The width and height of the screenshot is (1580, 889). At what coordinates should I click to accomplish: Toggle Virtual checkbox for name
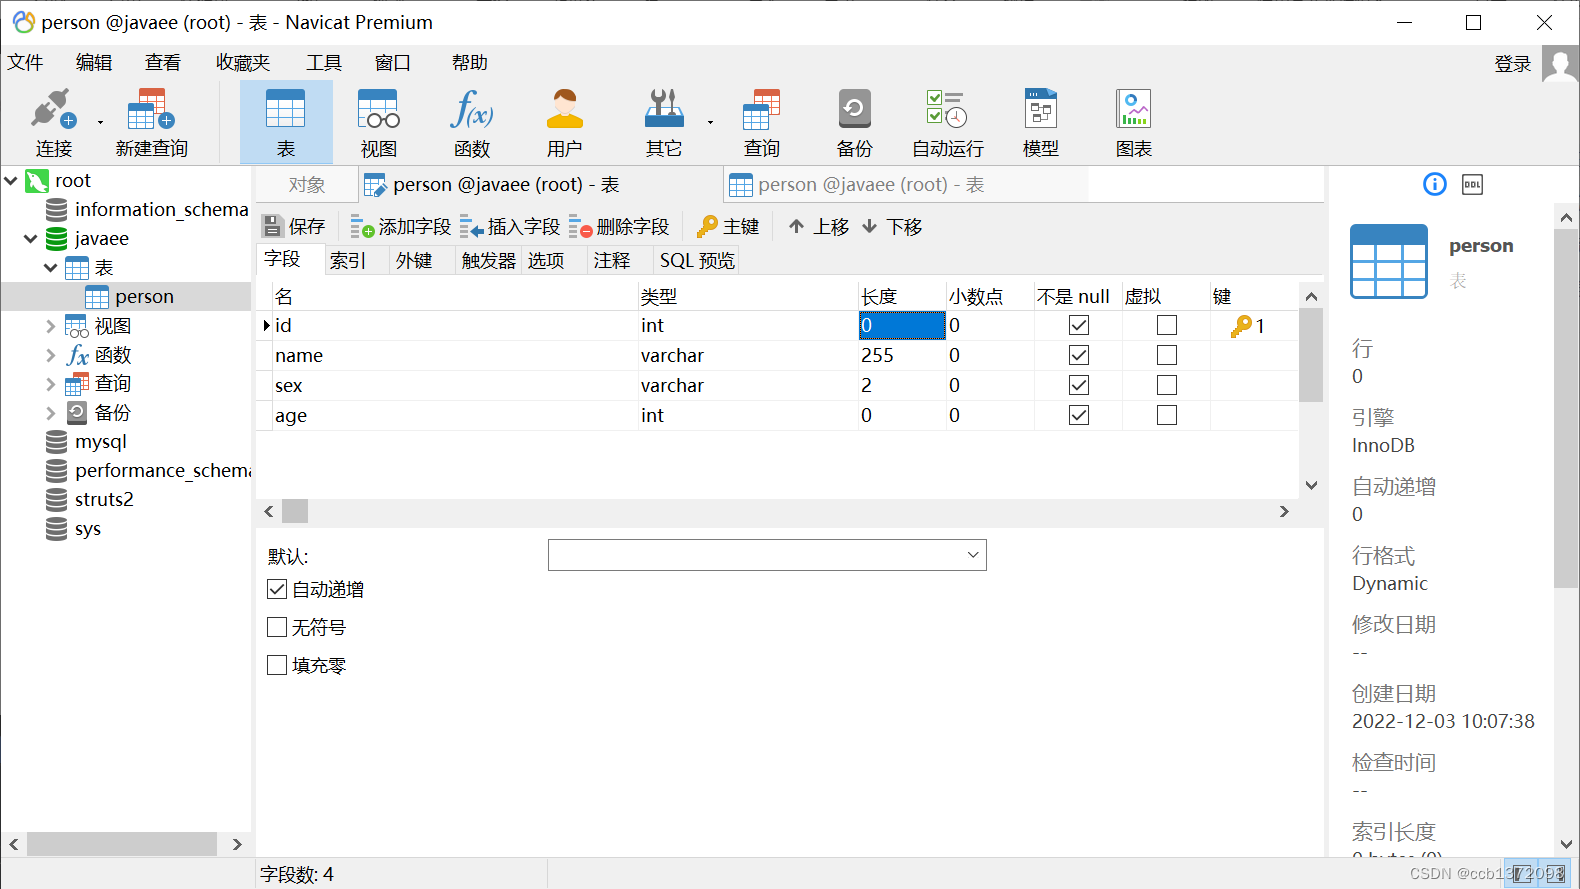(1167, 355)
